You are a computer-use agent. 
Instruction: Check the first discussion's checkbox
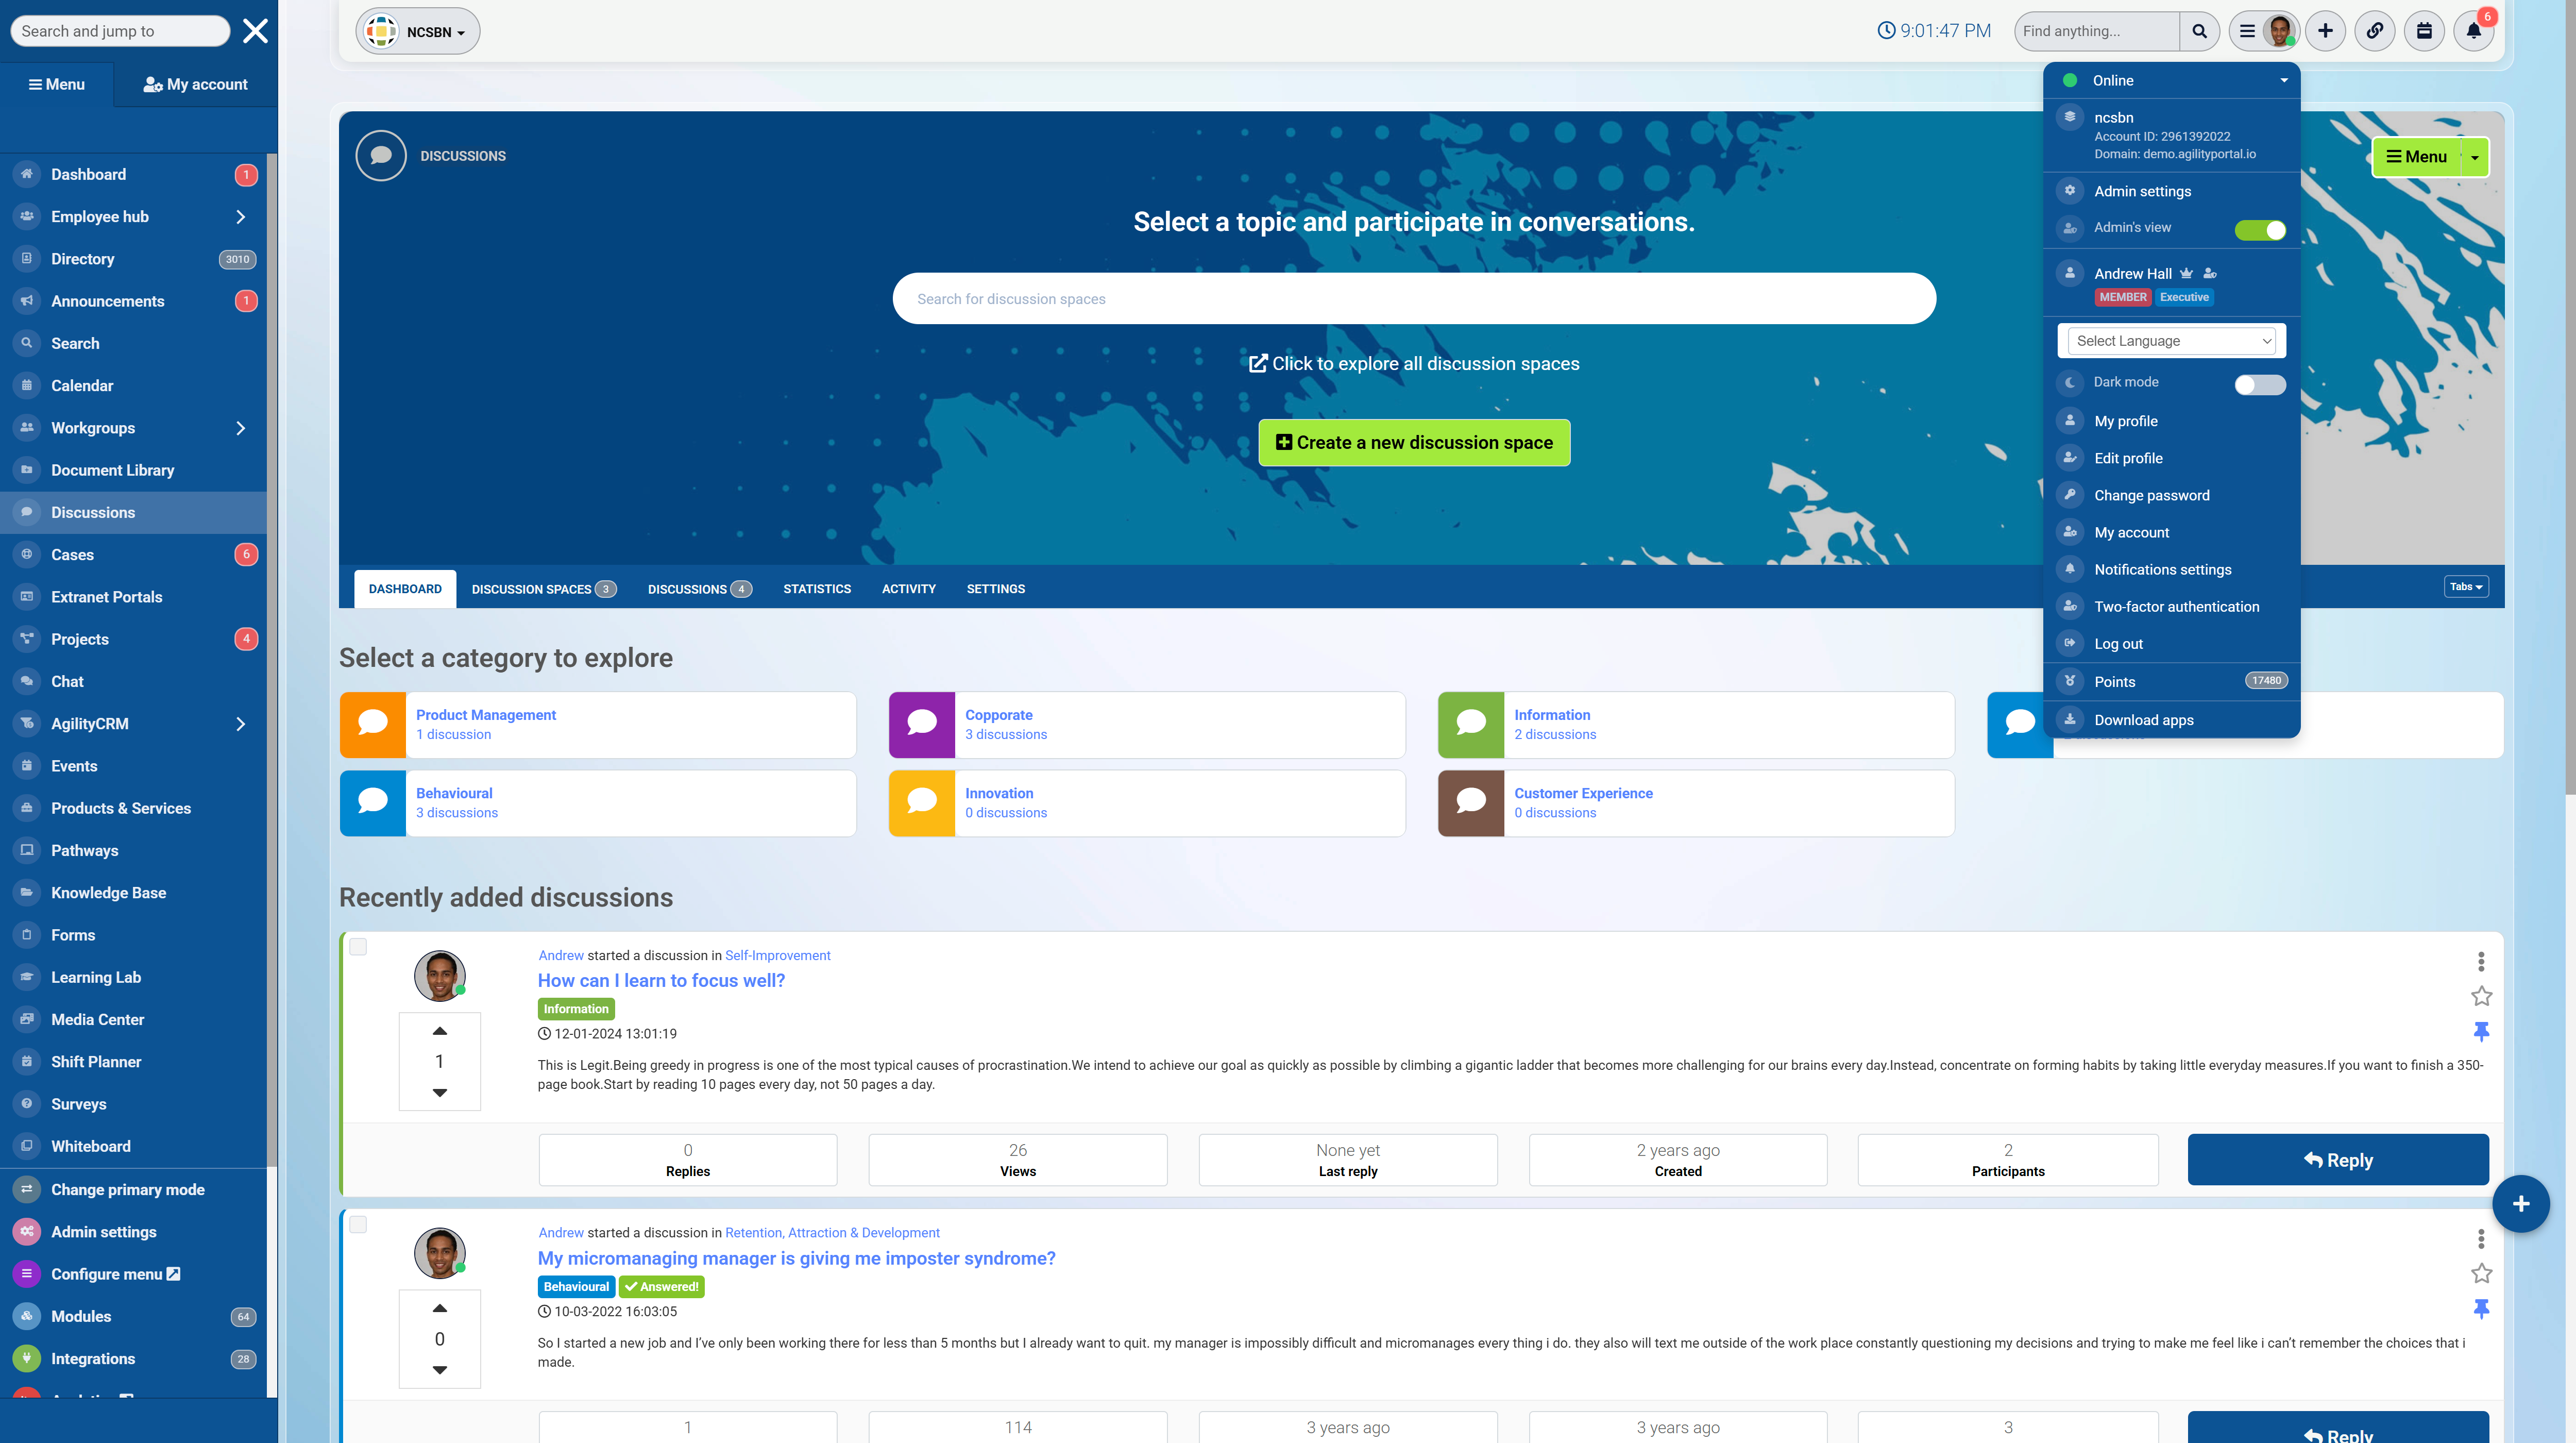pyautogui.click(x=358, y=947)
